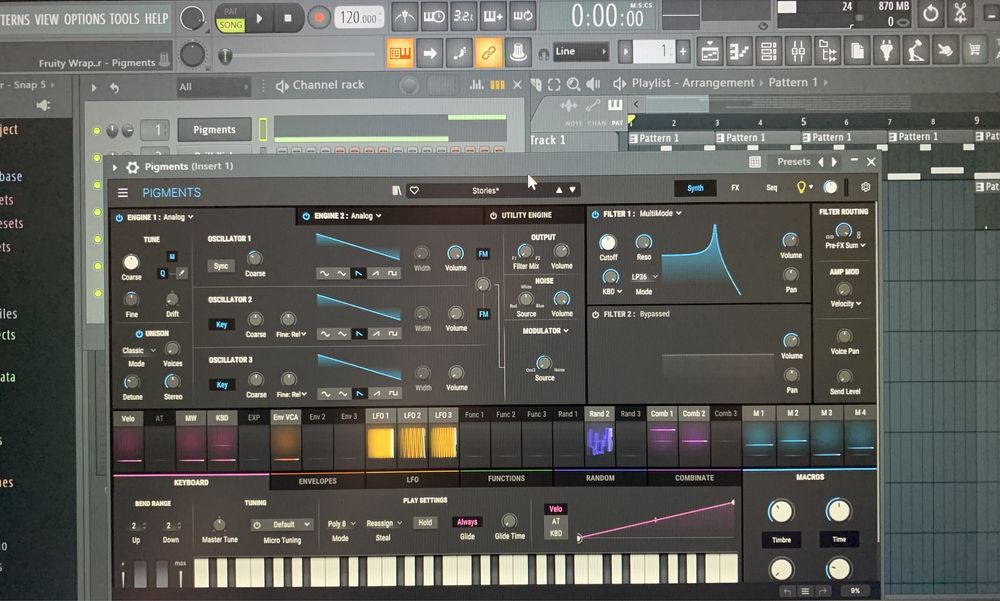This screenshot has width=1000, height=601.
Task: Toggle Oscillator 1 FM button
Action: (x=483, y=254)
